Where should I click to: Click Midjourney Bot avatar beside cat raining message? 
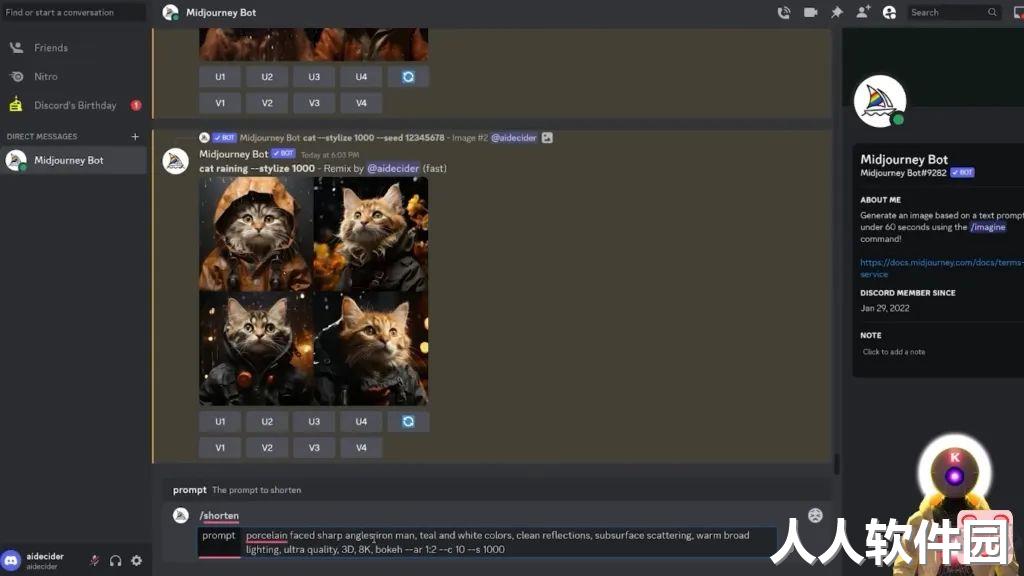click(176, 161)
